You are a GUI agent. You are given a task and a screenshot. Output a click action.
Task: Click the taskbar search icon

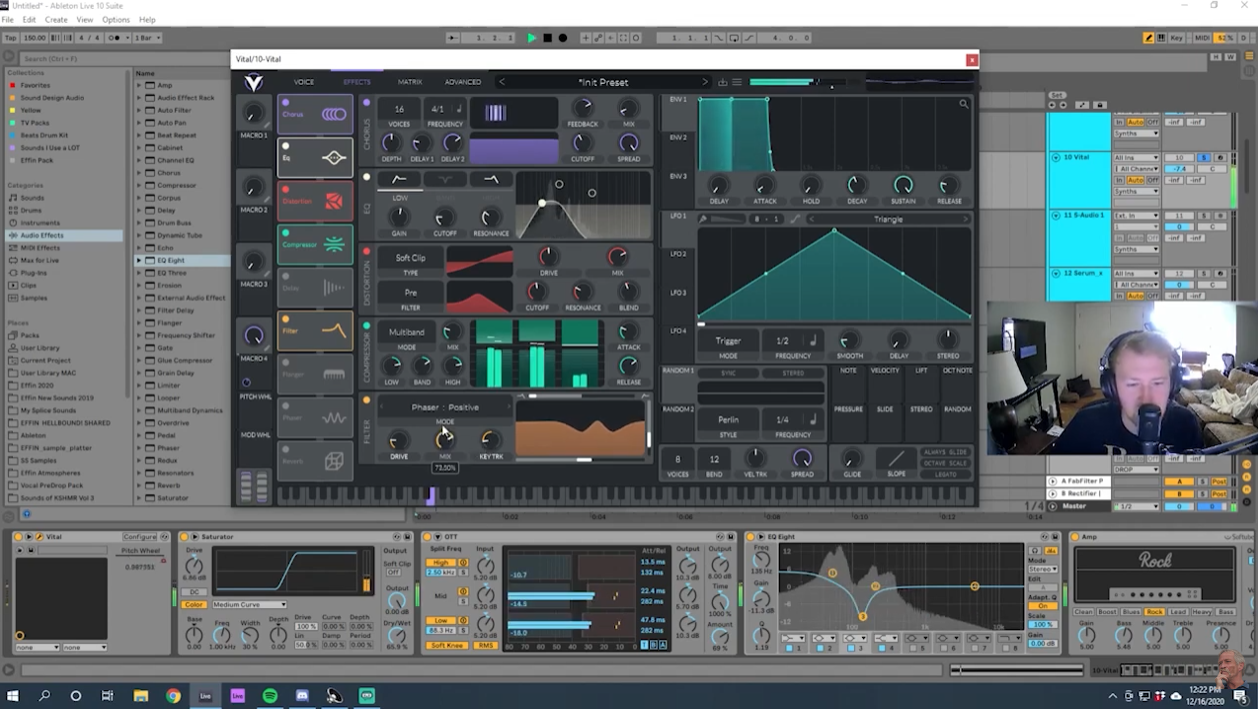44,696
